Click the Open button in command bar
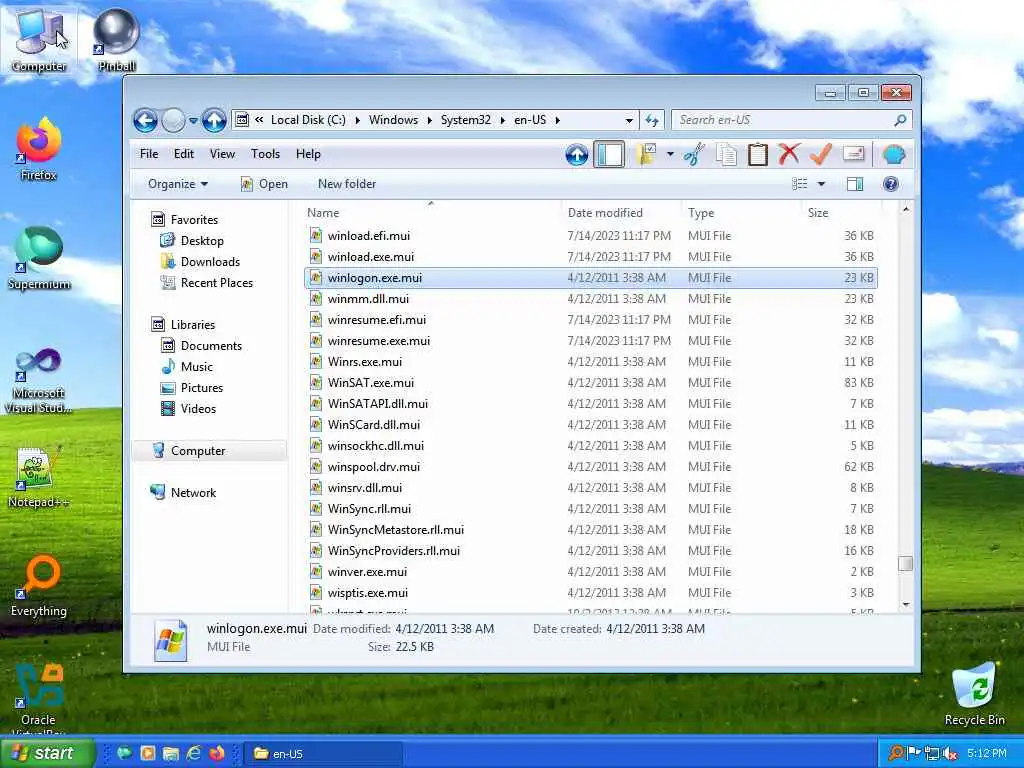Viewport: 1024px width, 768px height. 264,184
